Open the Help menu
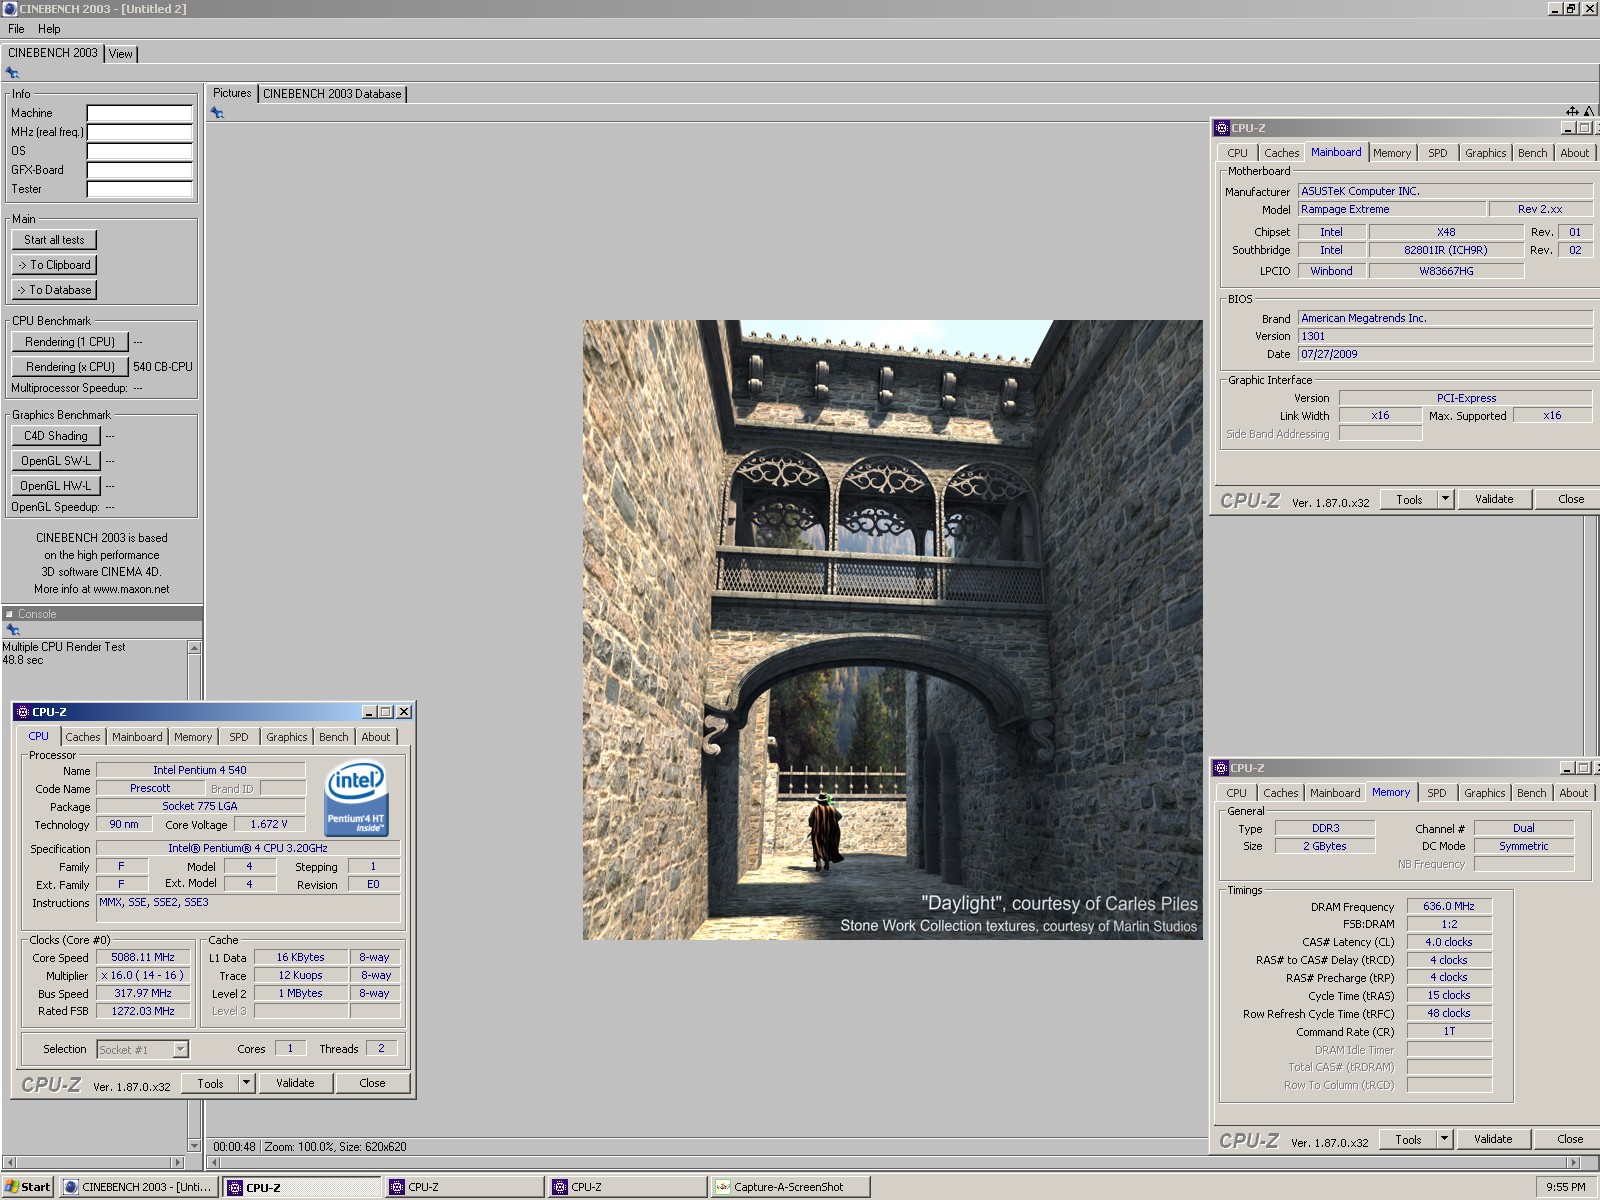The image size is (1600, 1200). coord(49,29)
